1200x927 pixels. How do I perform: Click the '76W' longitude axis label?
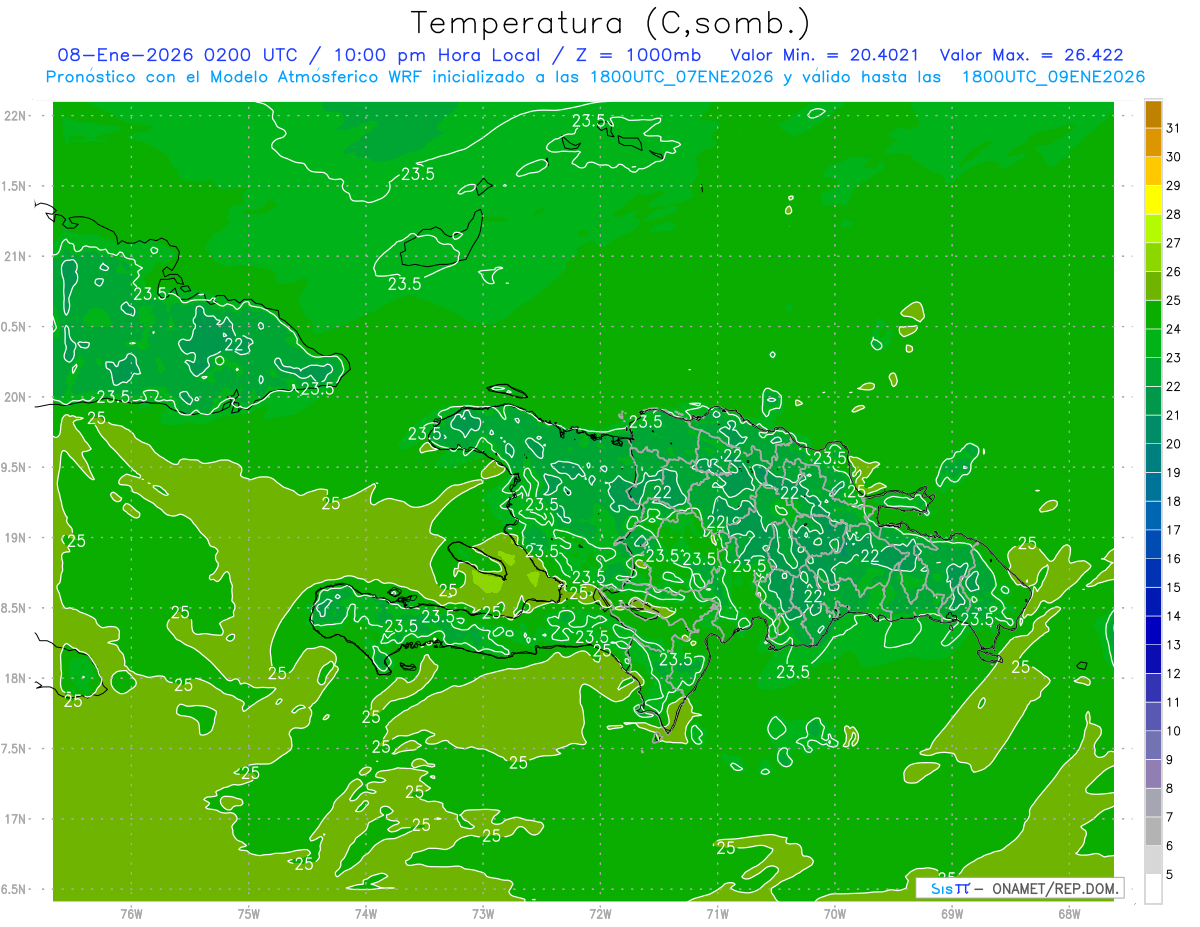(x=131, y=915)
